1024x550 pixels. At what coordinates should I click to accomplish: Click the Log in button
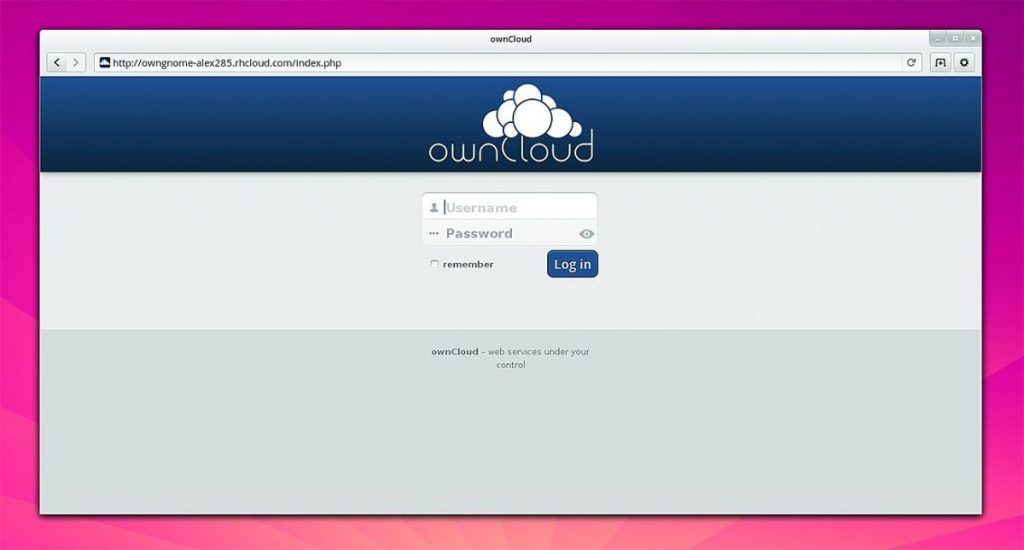point(572,264)
